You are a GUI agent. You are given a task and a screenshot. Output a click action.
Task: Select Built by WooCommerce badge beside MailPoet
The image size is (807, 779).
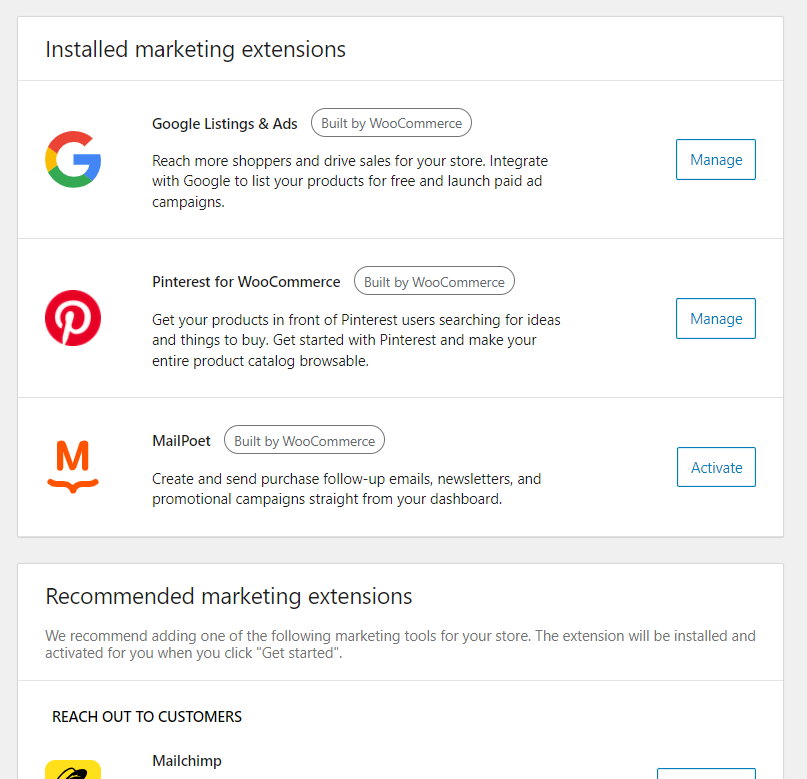coord(304,440)
